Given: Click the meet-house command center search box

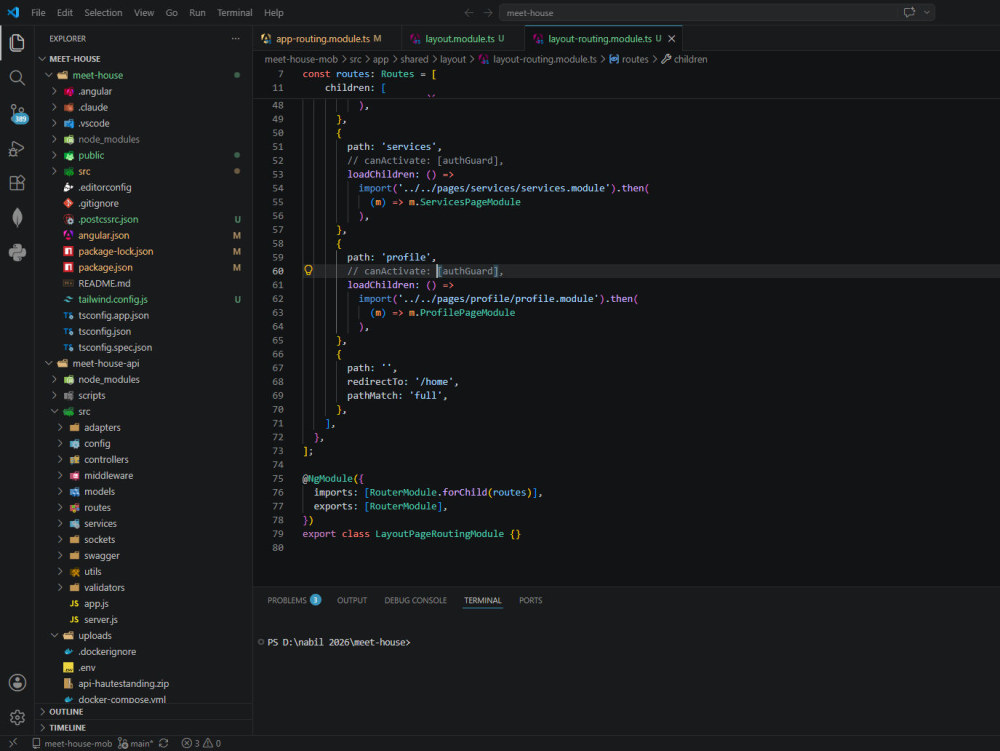Looking at the screenshot, I should (698, 13).
